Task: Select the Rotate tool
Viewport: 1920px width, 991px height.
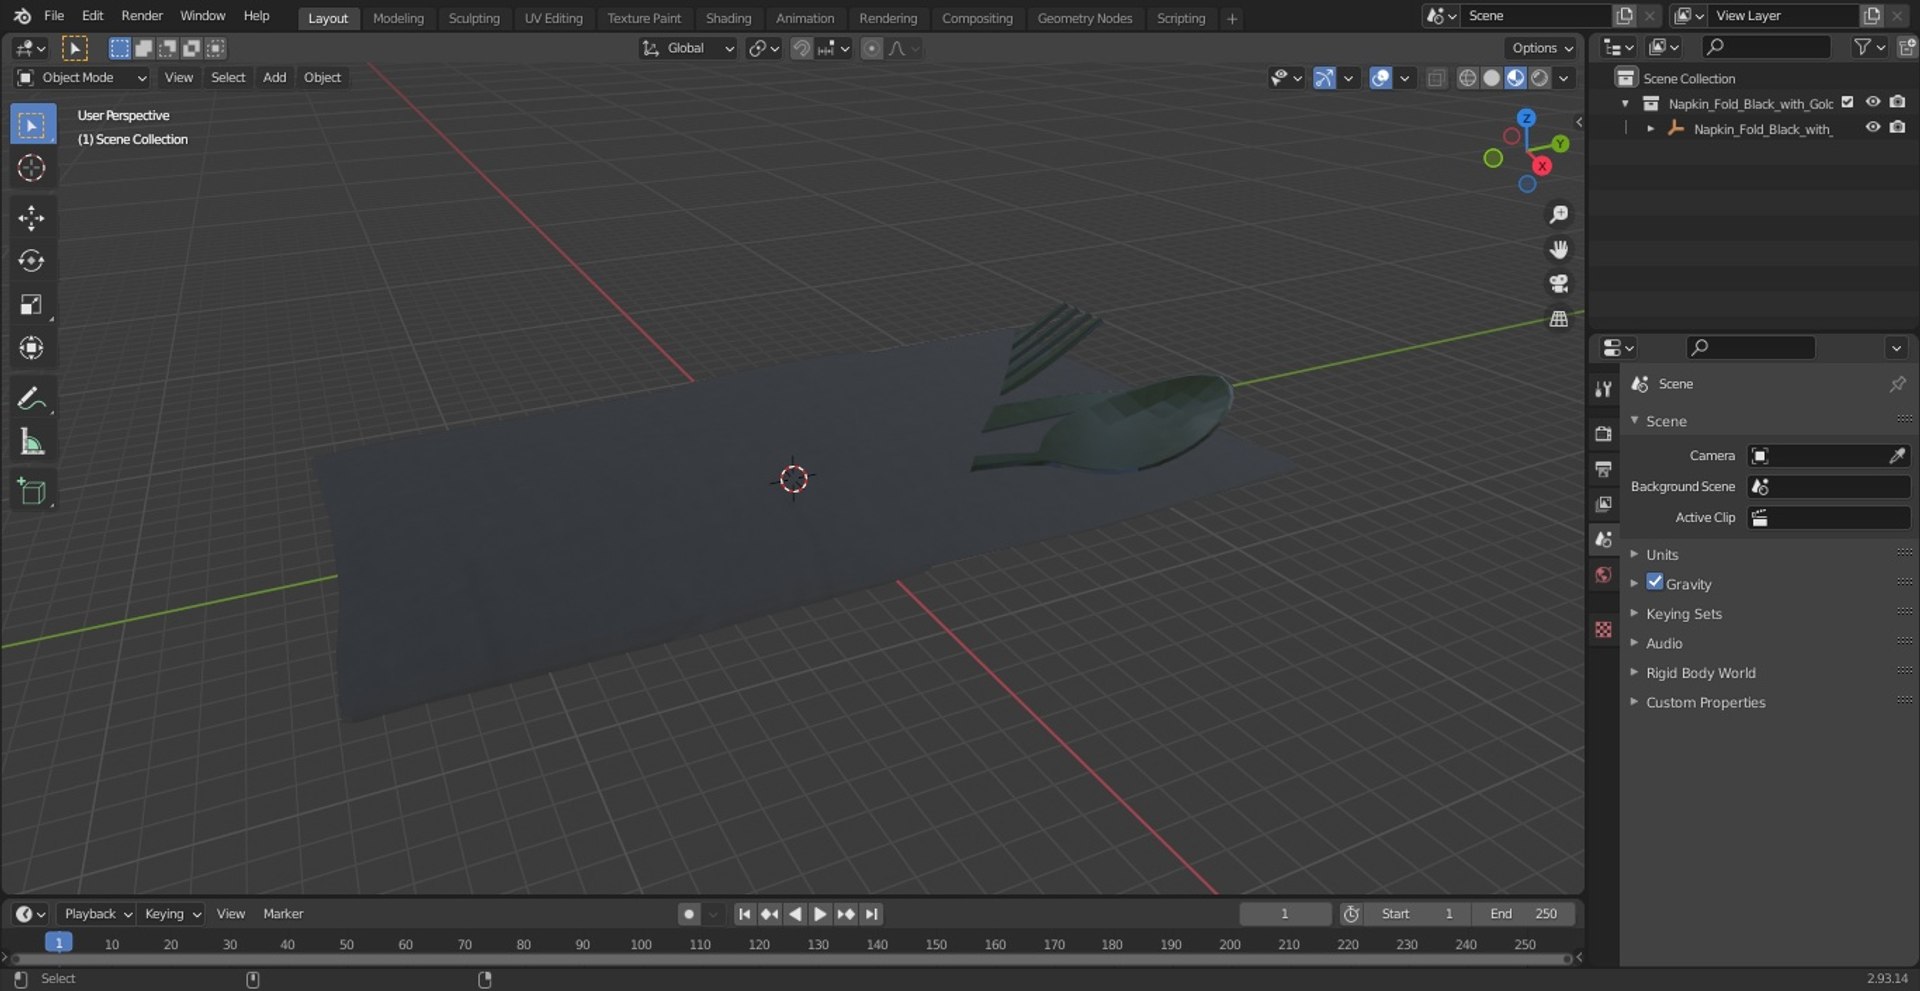Action: pos(31,261)
